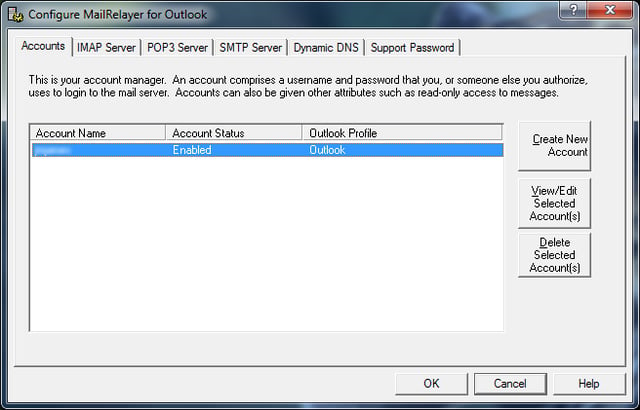Open the IMAP Server tab

click(x=106, y=48)
